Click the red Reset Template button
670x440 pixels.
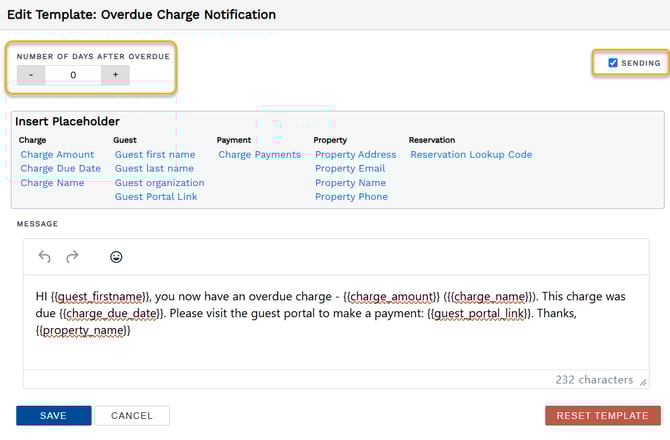point(602,415)
